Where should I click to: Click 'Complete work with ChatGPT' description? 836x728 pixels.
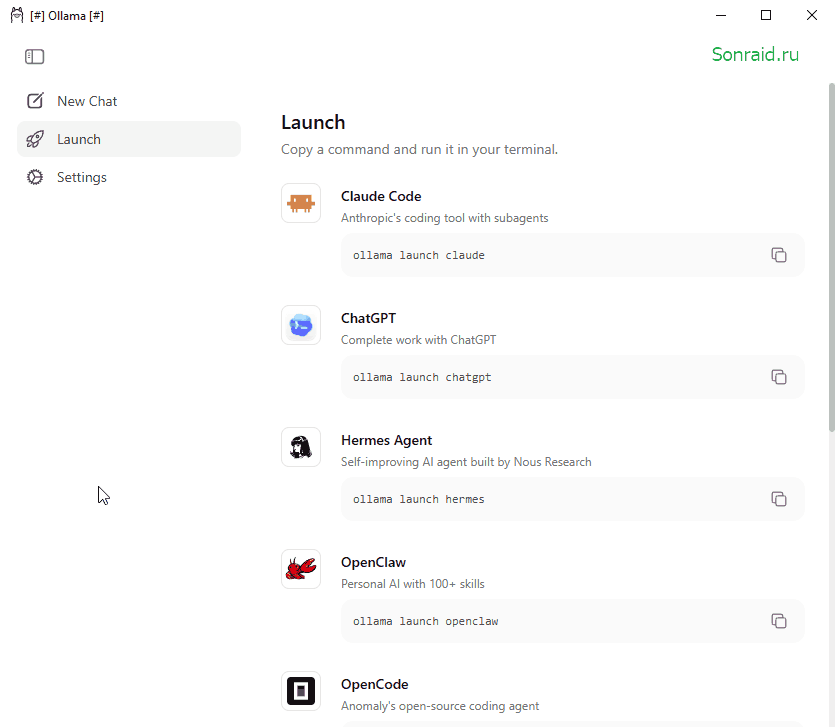(419, 340)
